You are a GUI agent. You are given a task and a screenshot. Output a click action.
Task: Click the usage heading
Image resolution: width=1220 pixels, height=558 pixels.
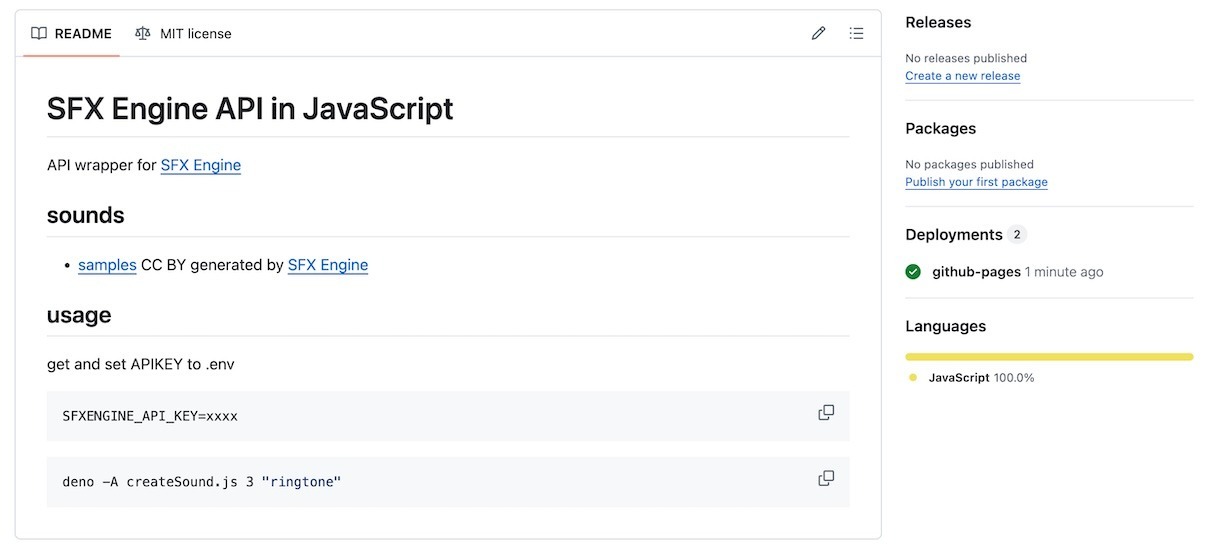tap(79, 315)
